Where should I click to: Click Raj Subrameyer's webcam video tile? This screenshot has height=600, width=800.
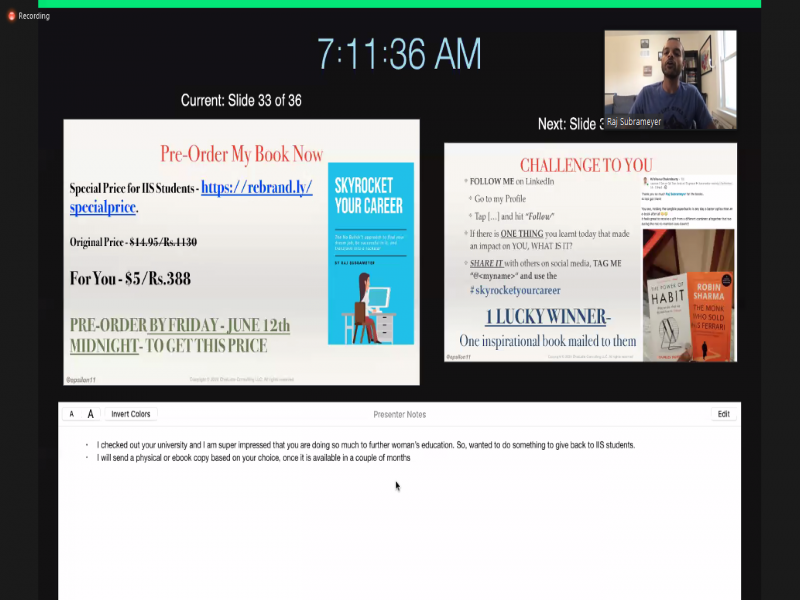pos(669,78)
